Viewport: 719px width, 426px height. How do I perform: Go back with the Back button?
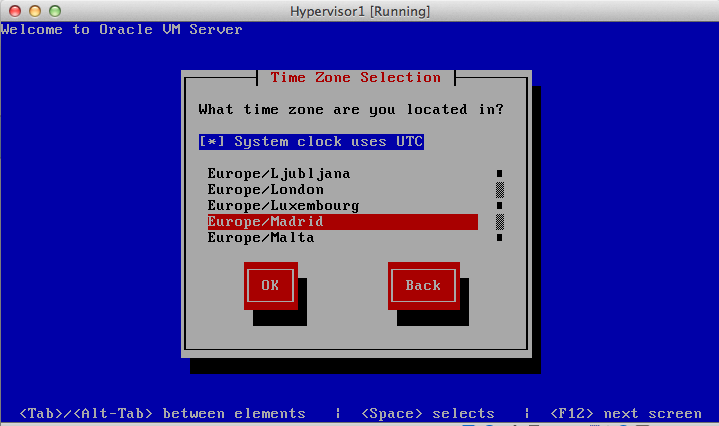point(423,285)
